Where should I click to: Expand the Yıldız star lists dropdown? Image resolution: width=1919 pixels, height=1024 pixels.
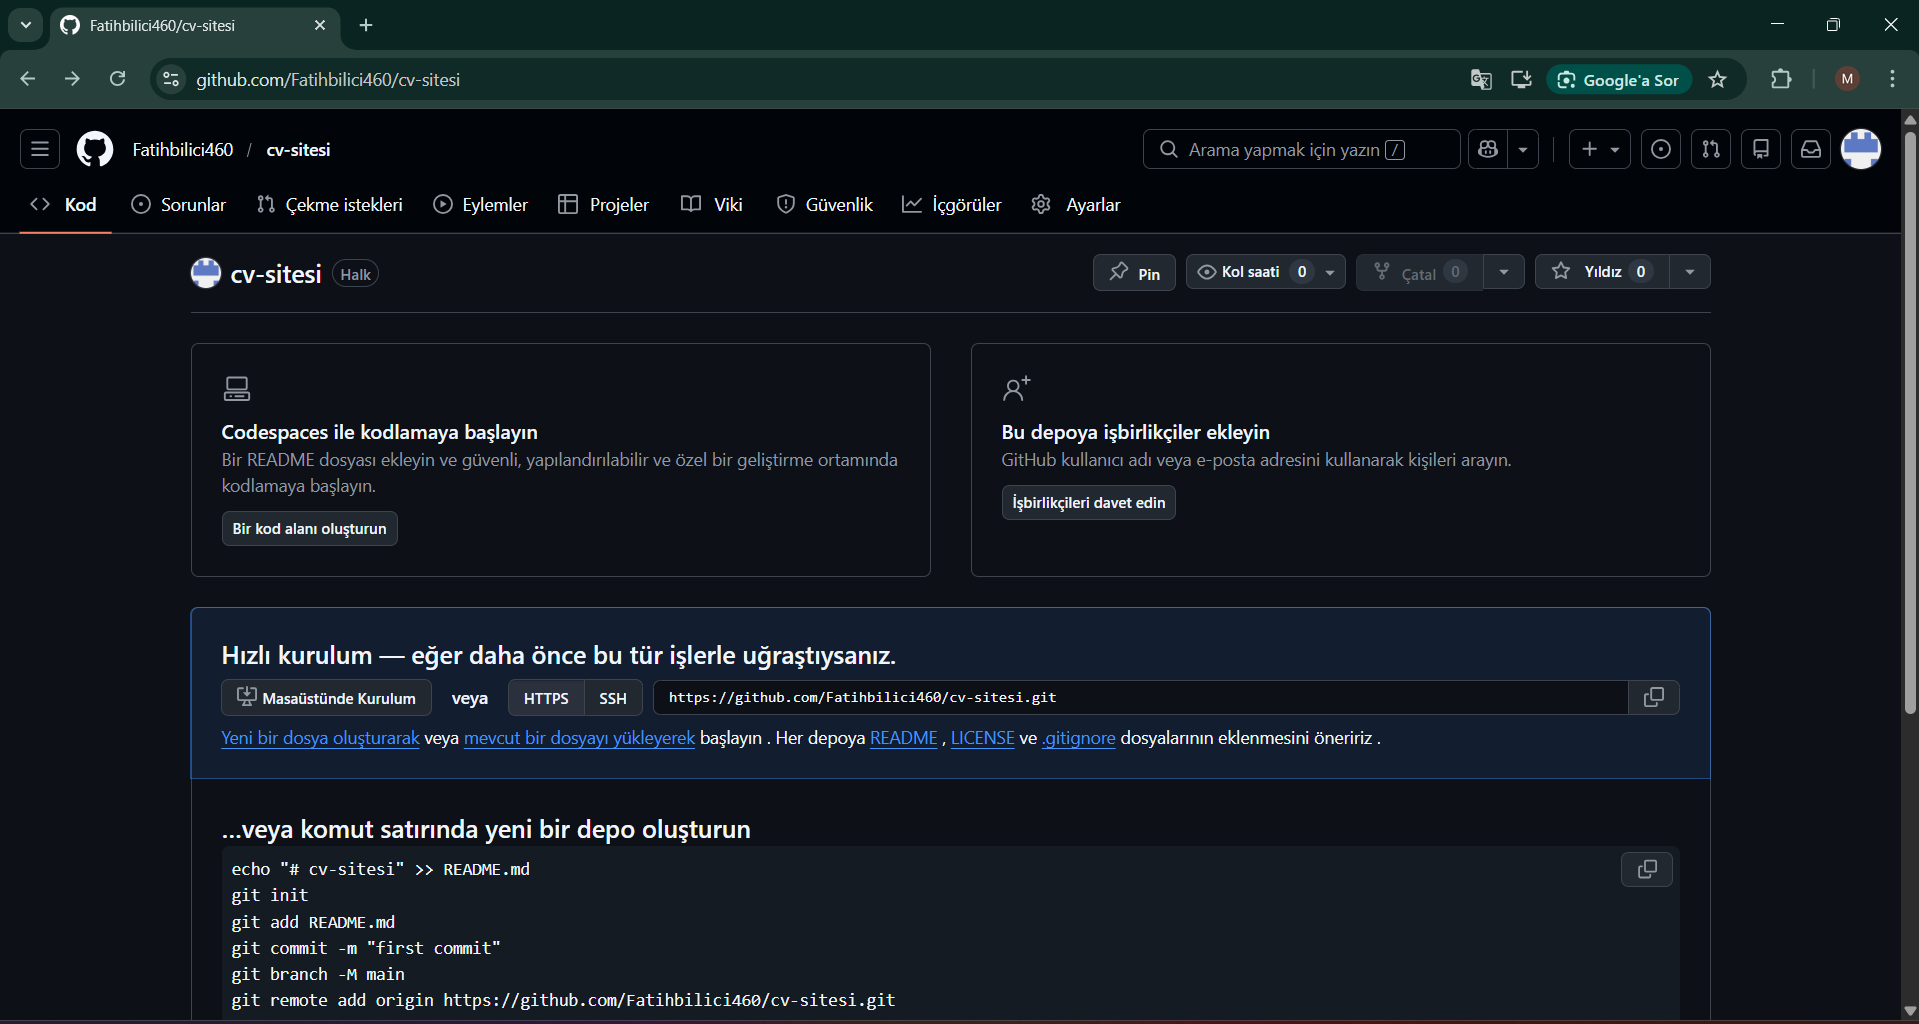tap(1690, 272)
